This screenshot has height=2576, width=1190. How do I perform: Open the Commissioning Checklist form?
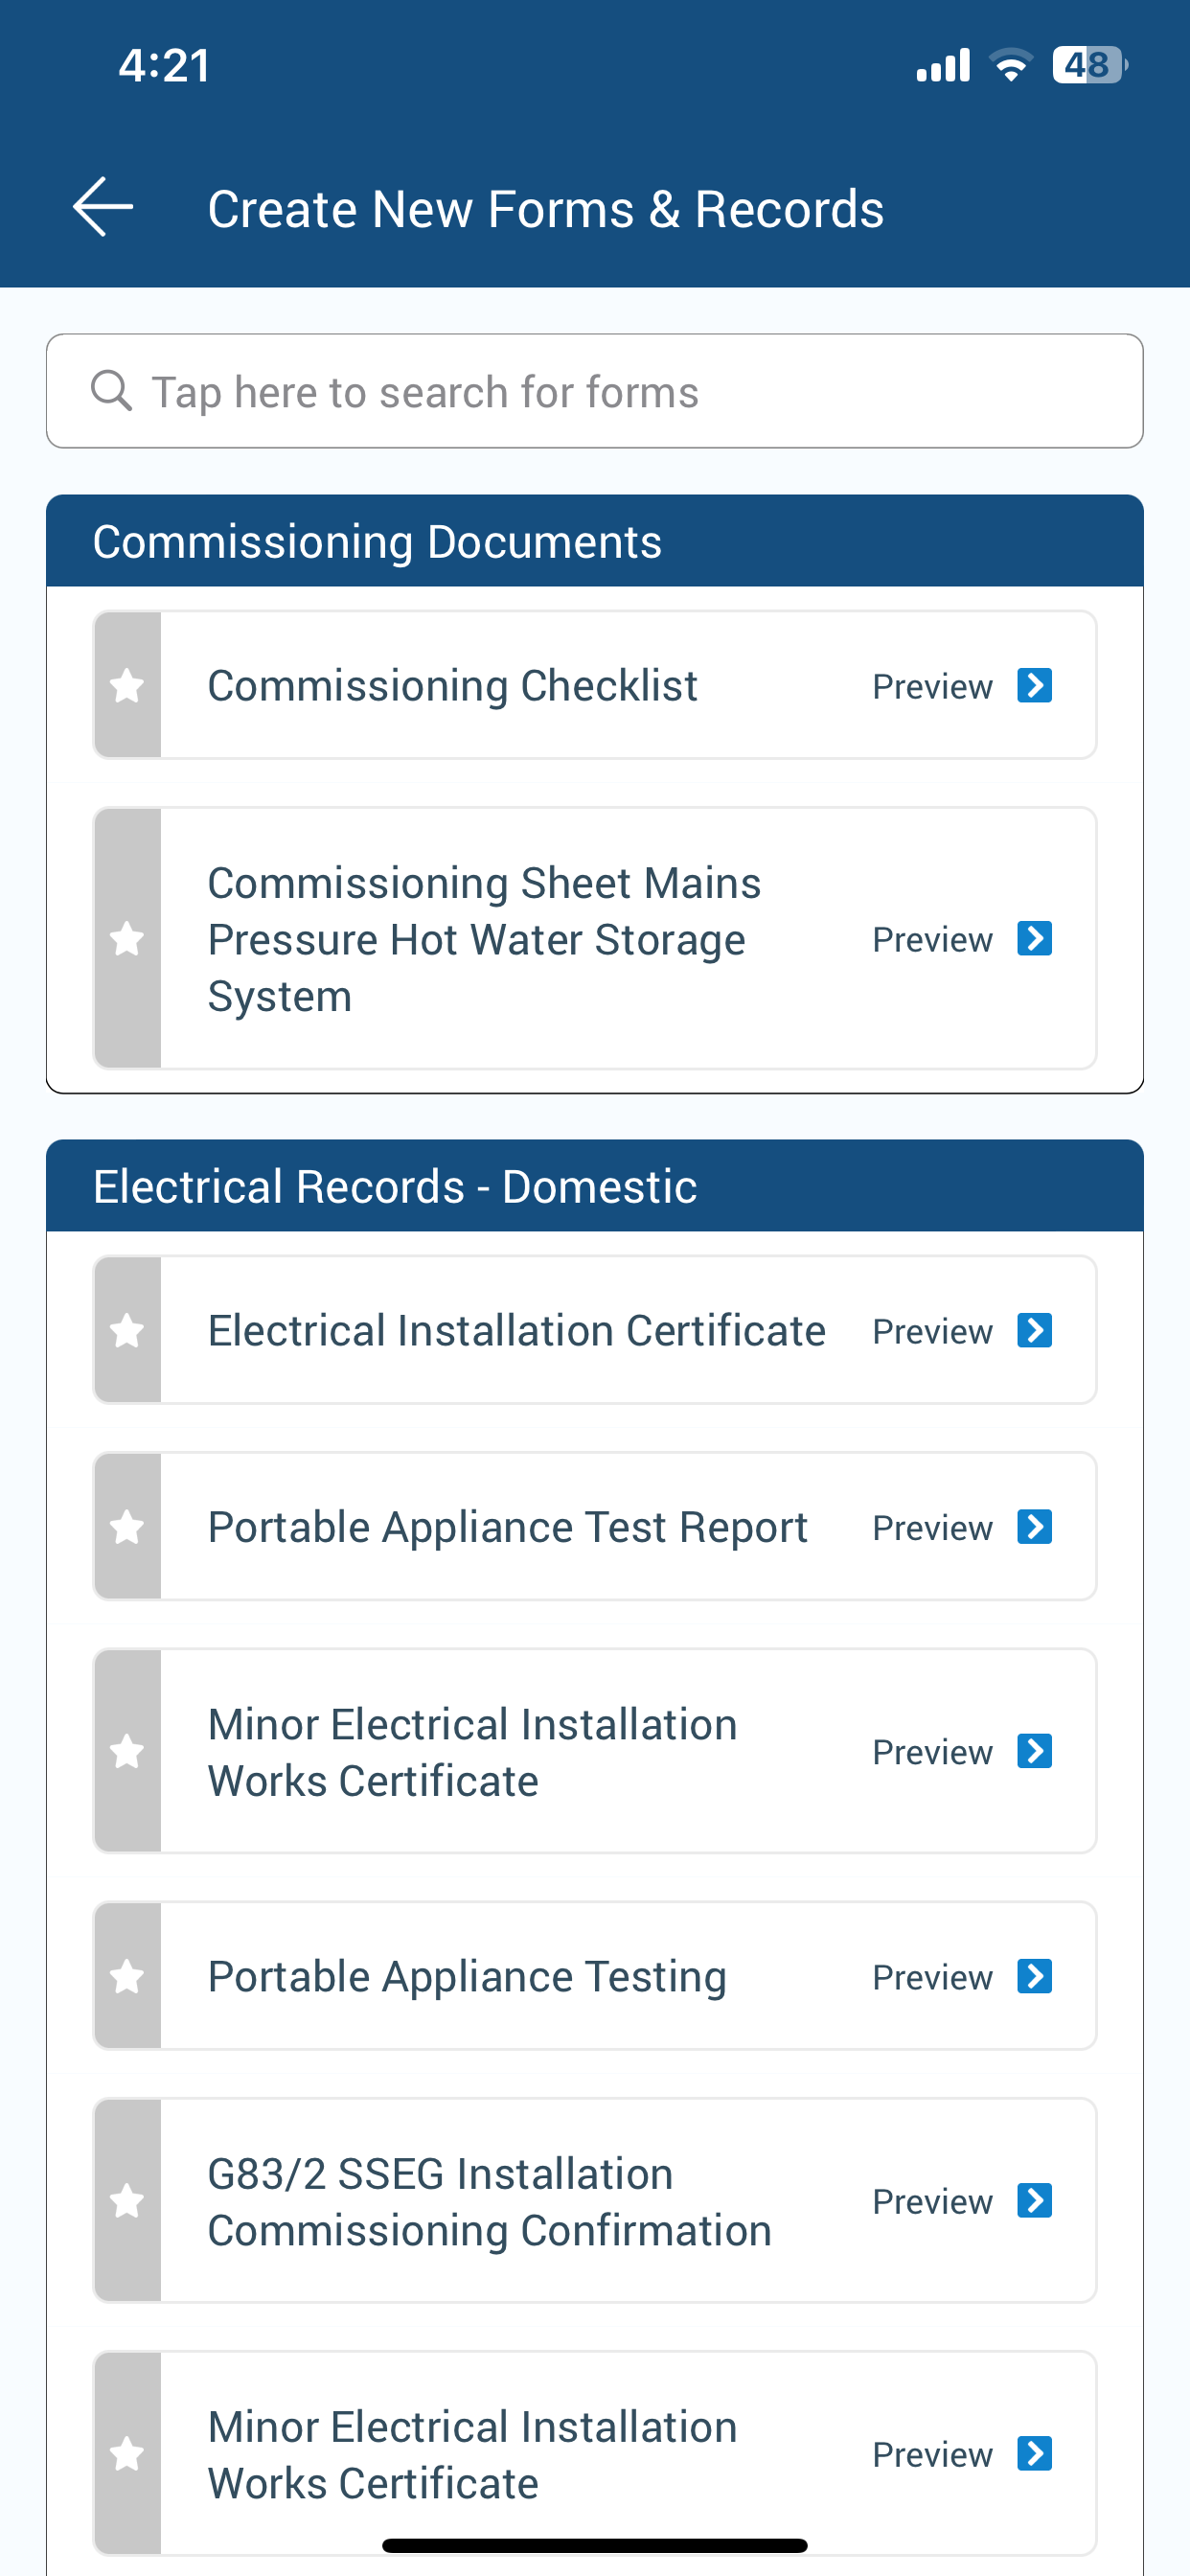tap(452, 686)
